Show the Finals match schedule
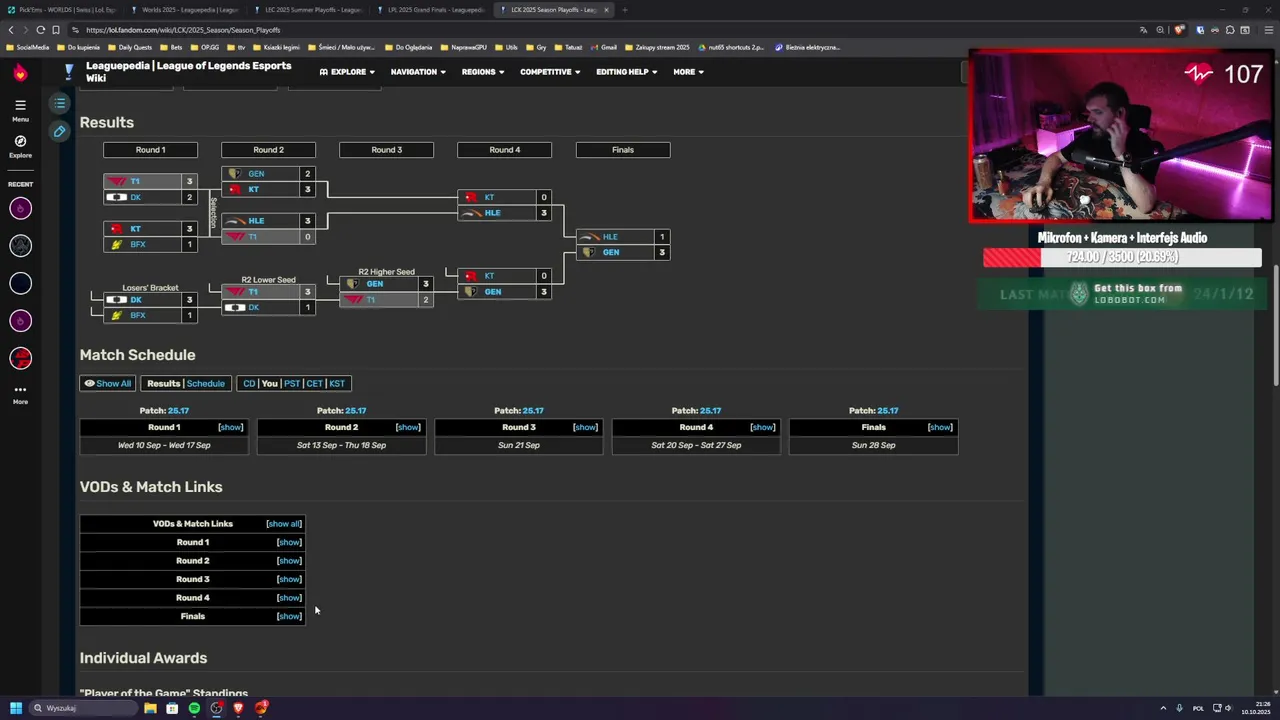Viewport: 1280px width, 720px height. [x=940, y=427]
